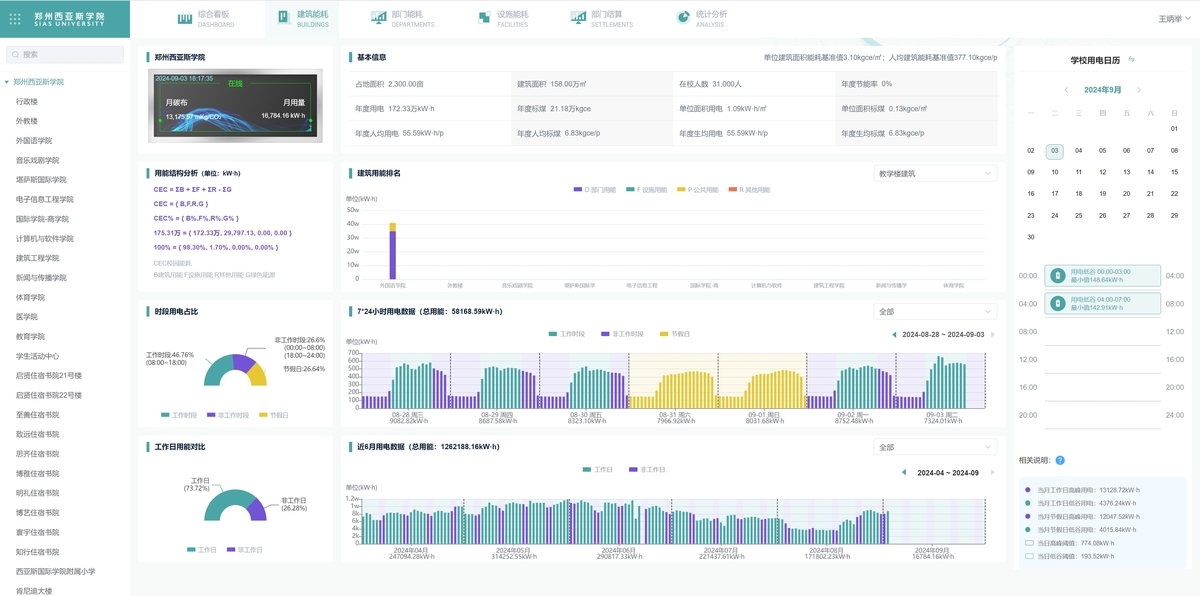Open the 综合看板 dashboard tab
The image size is (1200, 596).
(204, 18)
